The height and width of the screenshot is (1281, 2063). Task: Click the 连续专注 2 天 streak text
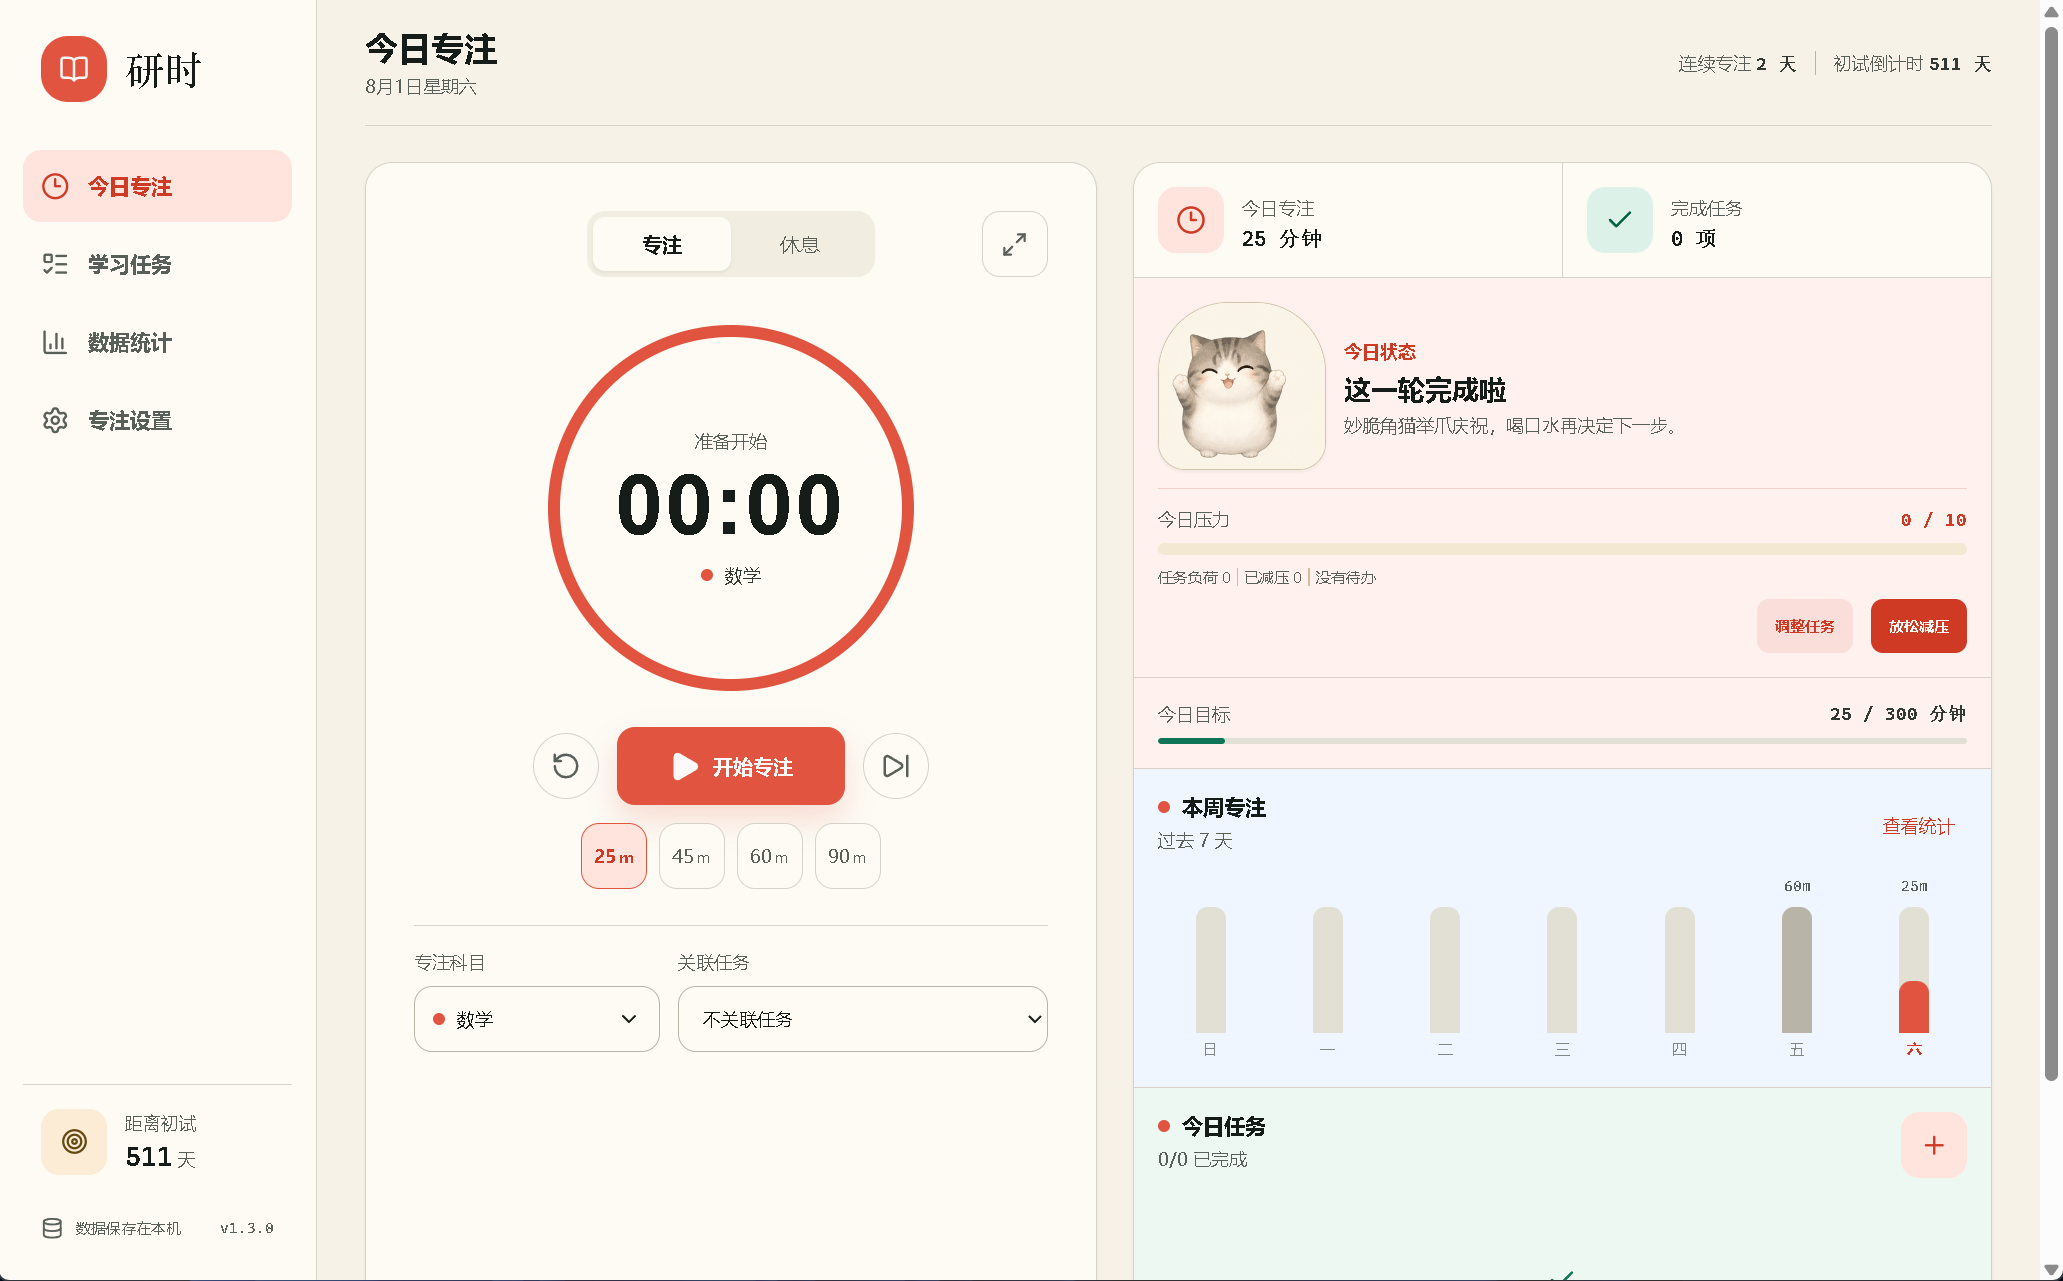tap(1737, 64)
